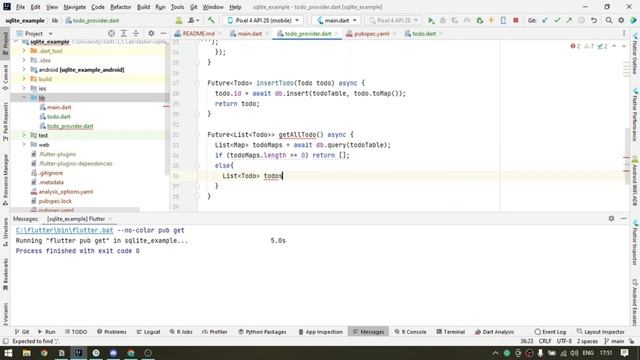The height and width of the screenshot is (360, 640).
Task: Run the app with the green play icon
Action: click(x=431, y=20)
